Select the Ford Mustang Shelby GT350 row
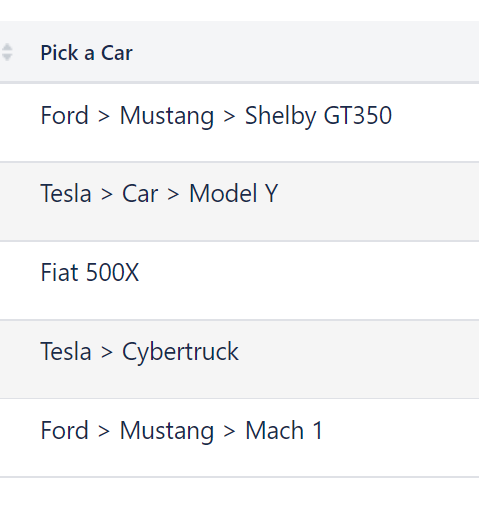This screenshot has width=479, height=505. pos(239,123)
